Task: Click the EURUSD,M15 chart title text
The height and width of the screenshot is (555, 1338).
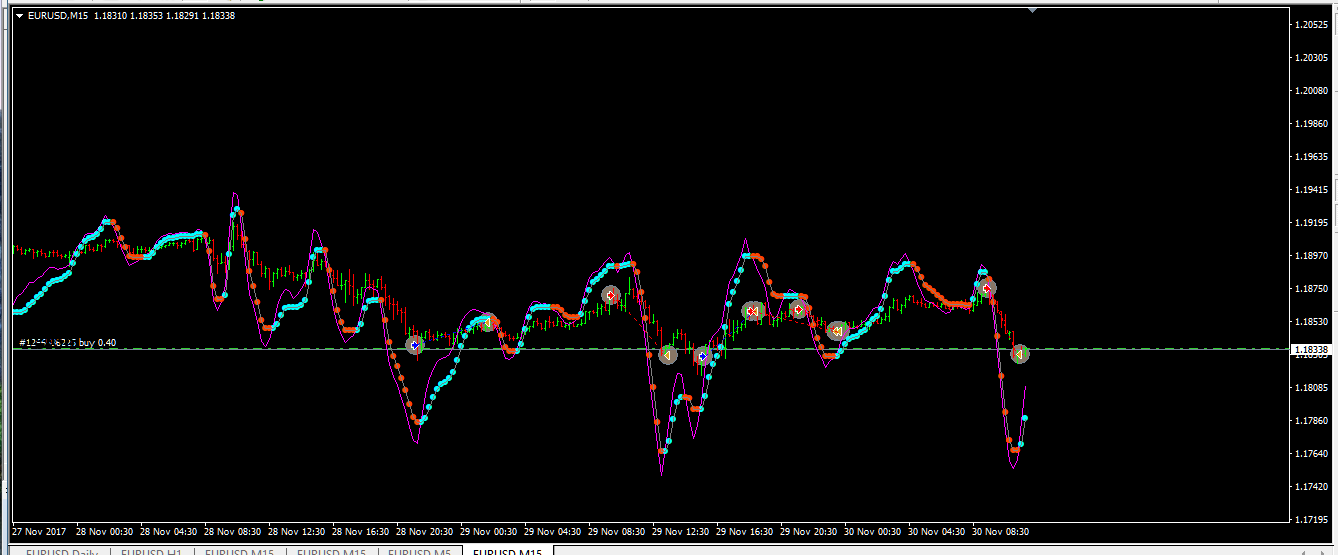Action: pyautogui.click(x=58, y=16)
